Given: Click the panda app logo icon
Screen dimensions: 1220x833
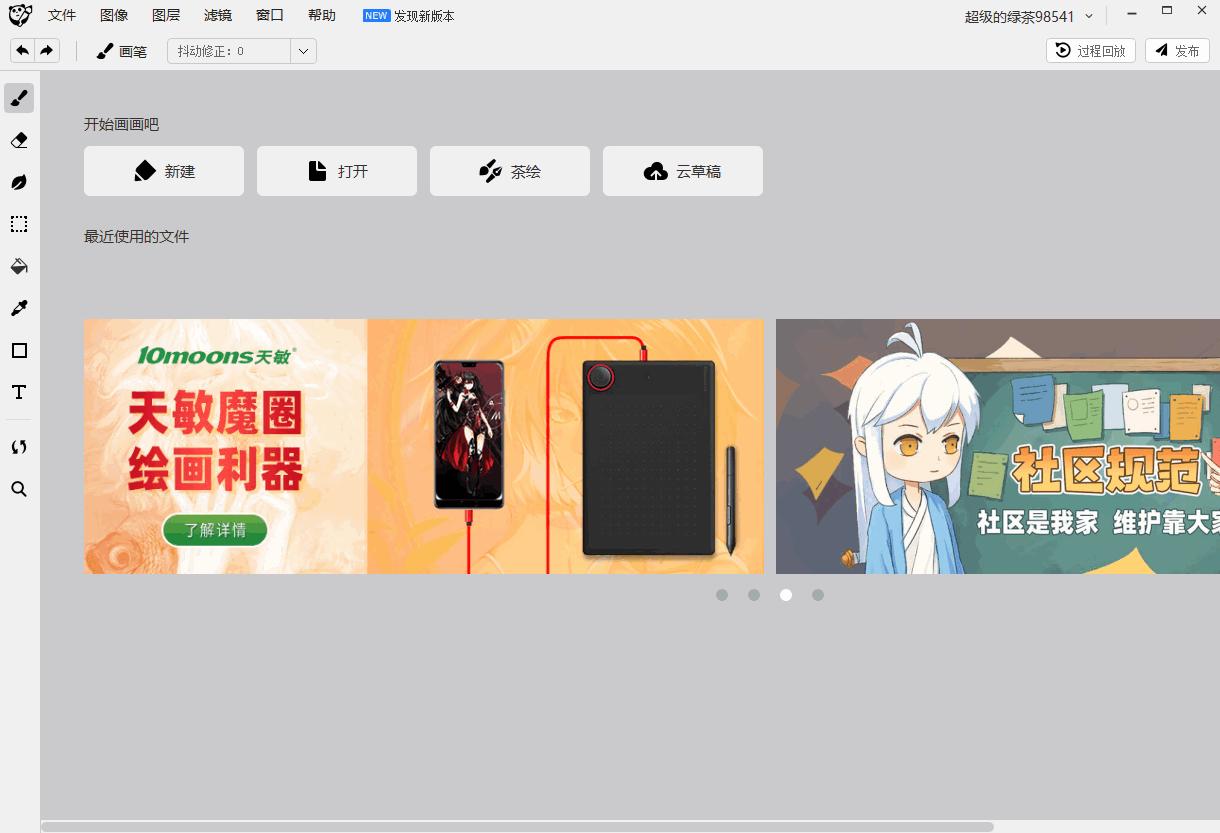Looking at the screenshot, I should click(x=20, y=16).
